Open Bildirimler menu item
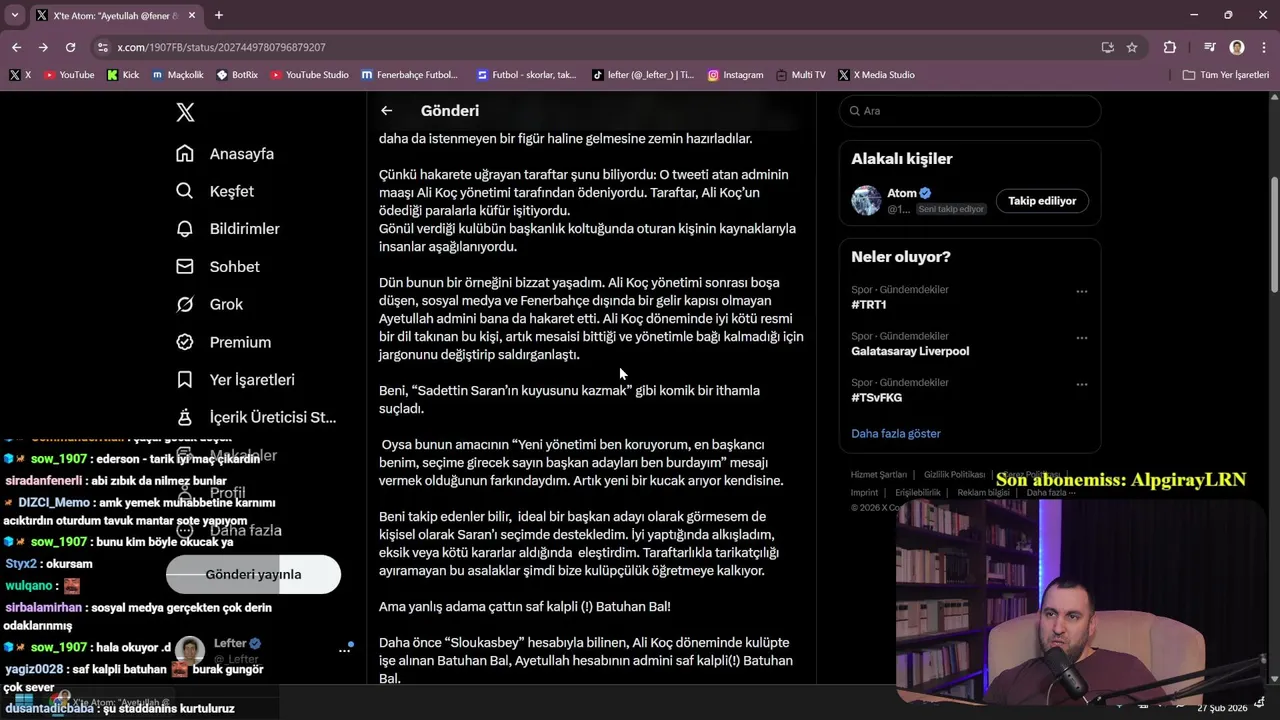1280x720 pixels. pyautogui.click(x=228, y=229)
